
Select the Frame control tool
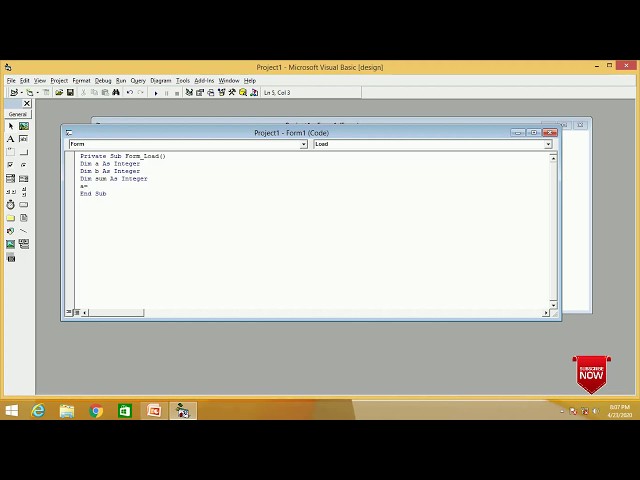pyautogui.click(x=11, y=152)
